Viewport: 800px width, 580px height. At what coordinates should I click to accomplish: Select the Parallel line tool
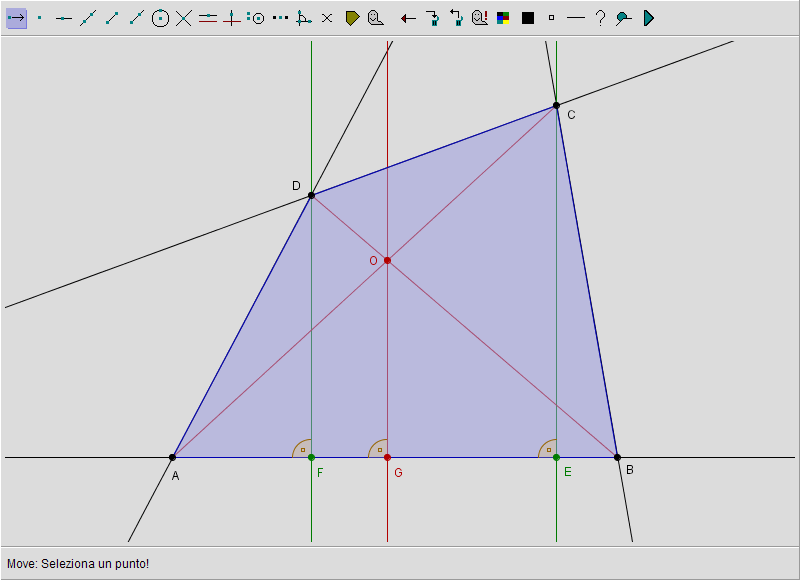click(208, 18)
